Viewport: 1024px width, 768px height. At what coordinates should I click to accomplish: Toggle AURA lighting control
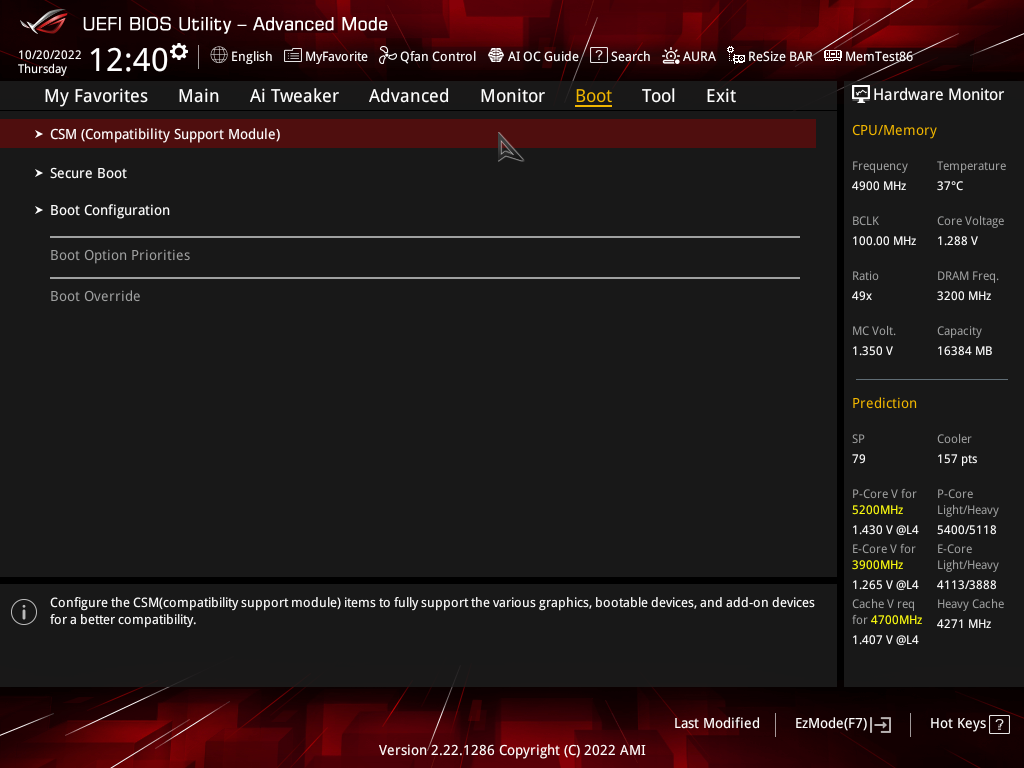point(689,56)
